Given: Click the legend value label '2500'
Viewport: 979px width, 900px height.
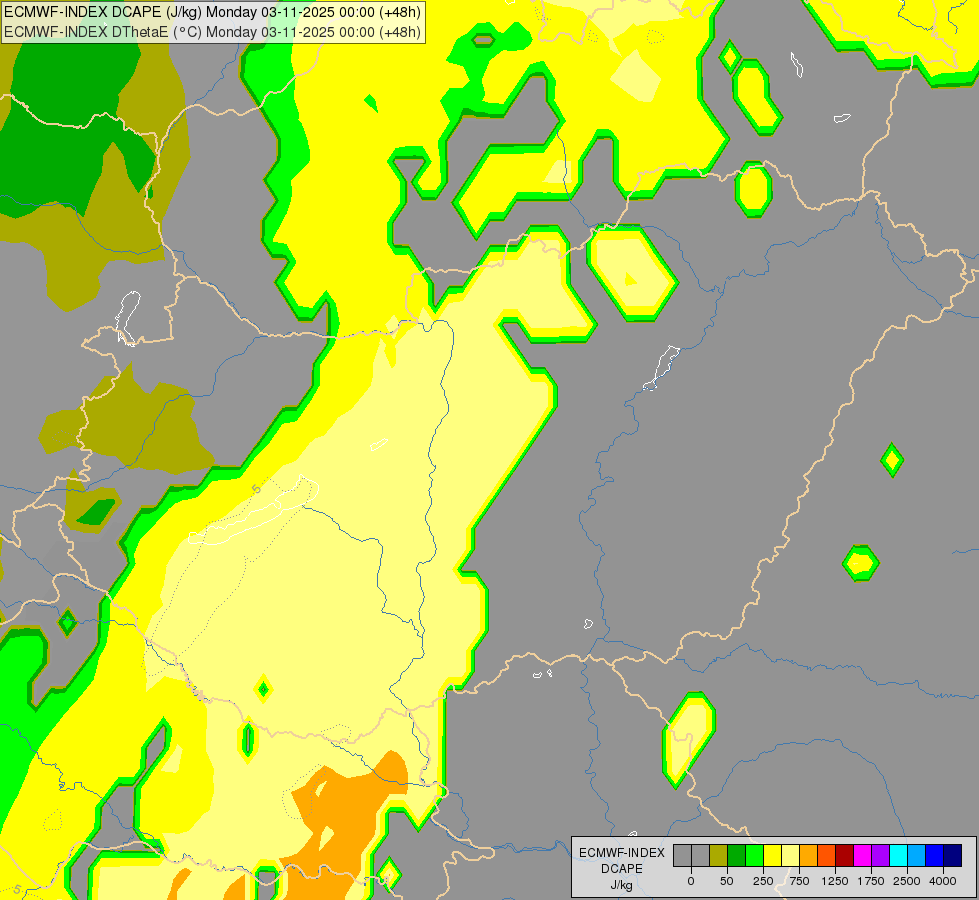Looking at the screenshot, I should pos(907,881).
